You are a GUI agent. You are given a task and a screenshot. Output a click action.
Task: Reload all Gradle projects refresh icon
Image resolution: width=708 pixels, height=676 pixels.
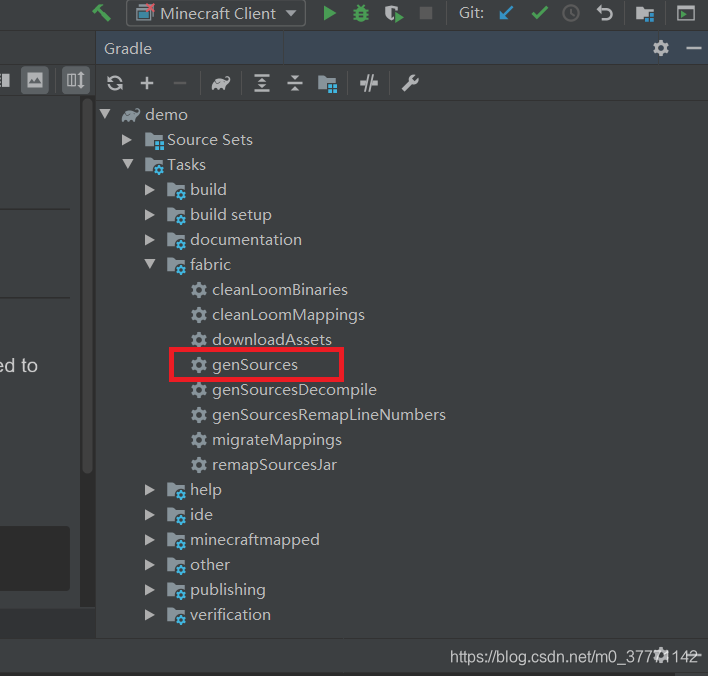click(x=115, y=83)
